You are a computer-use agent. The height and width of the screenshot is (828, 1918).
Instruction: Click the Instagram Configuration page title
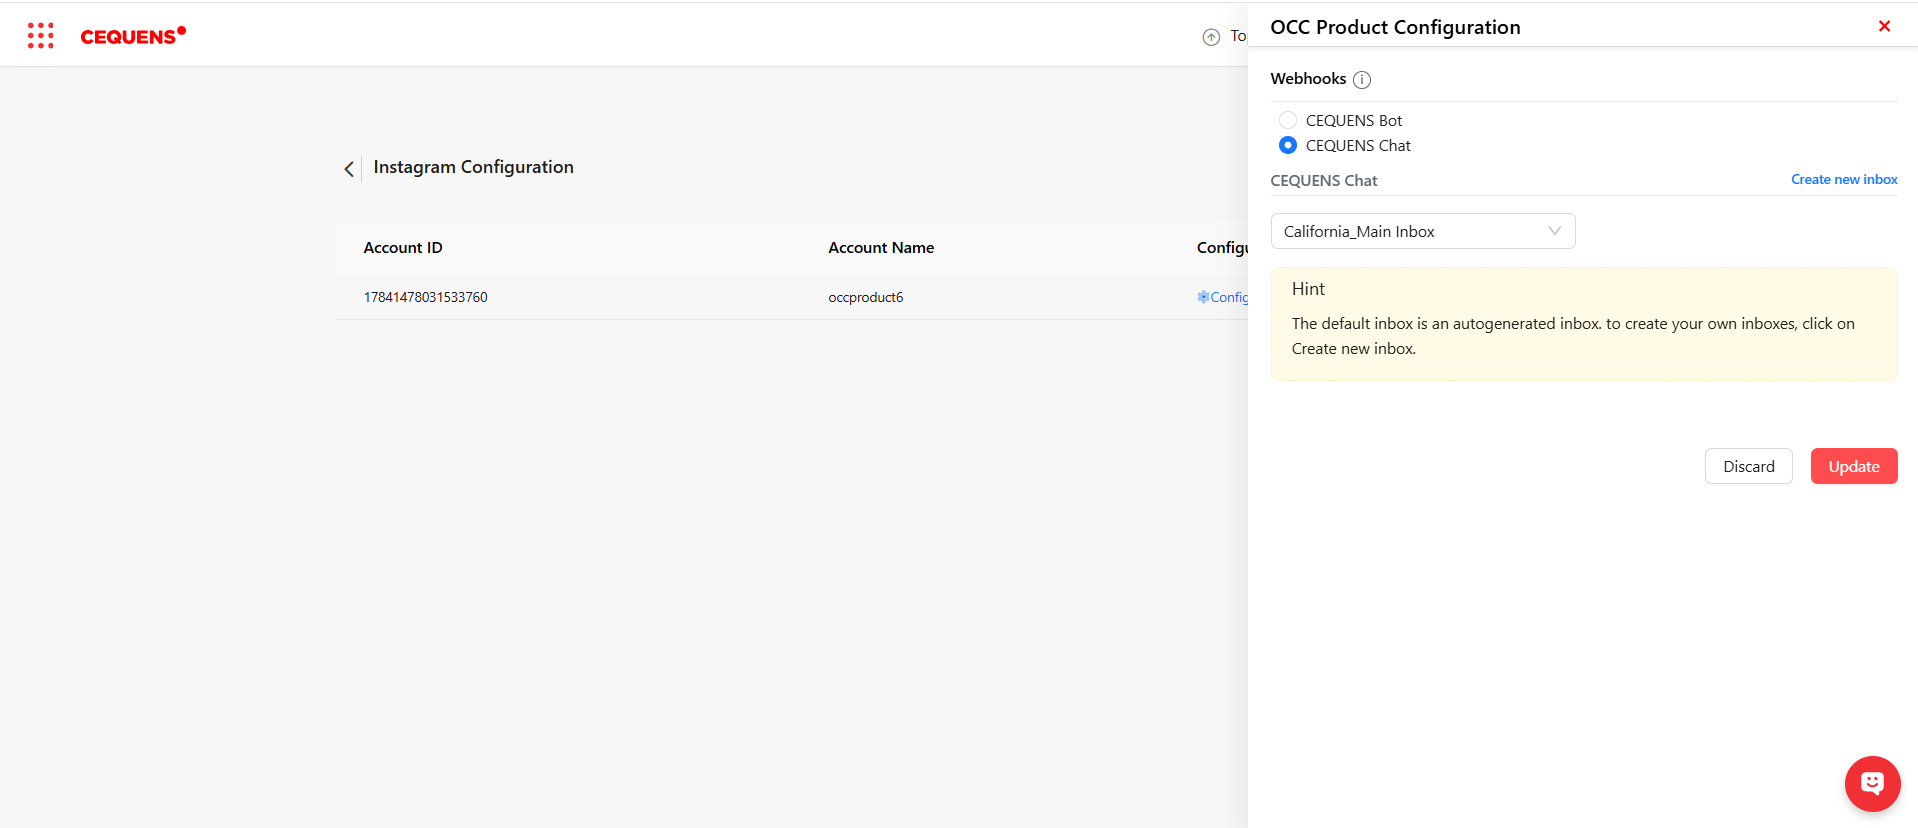[474, 167]
